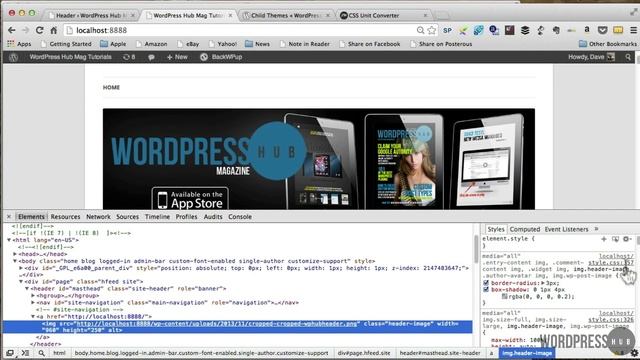Click the Howdy, Dave account menu

tap(591, 57)
